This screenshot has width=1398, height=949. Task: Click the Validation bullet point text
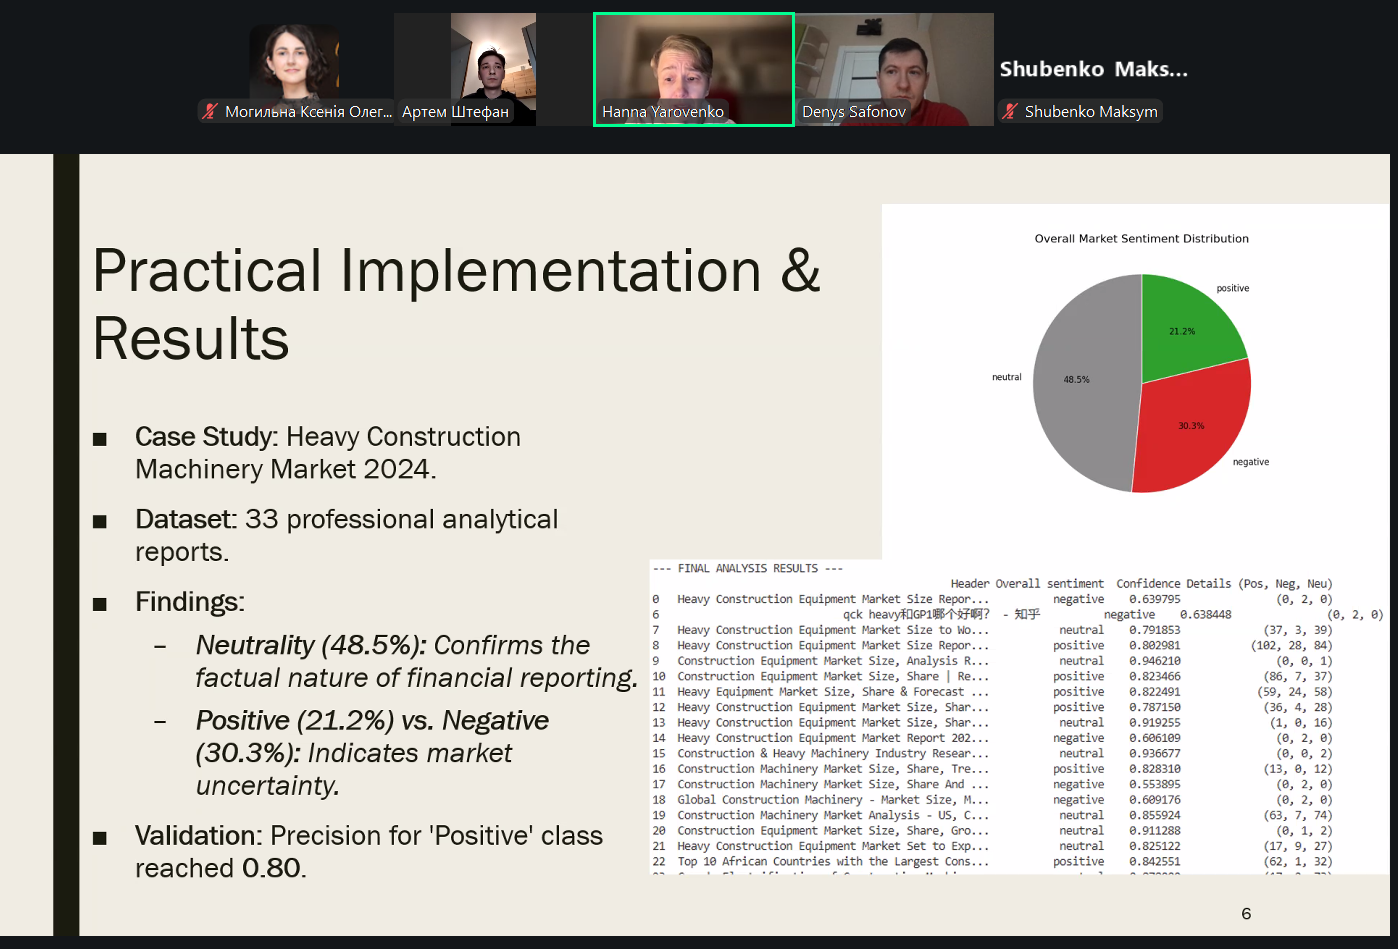tap(368, 851)
